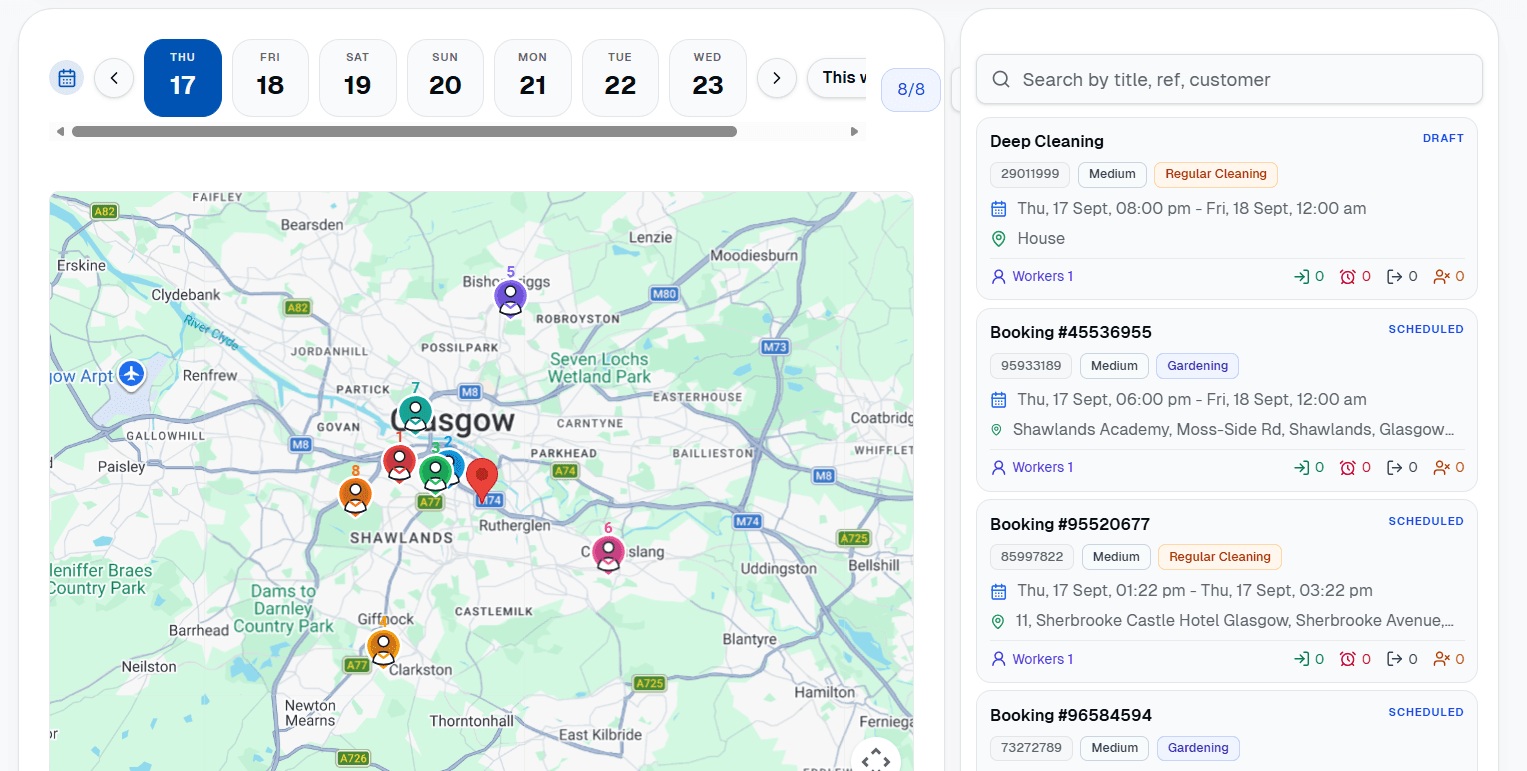
Task: Click the date strip scrollbar thumb
Action: (404, 131)
